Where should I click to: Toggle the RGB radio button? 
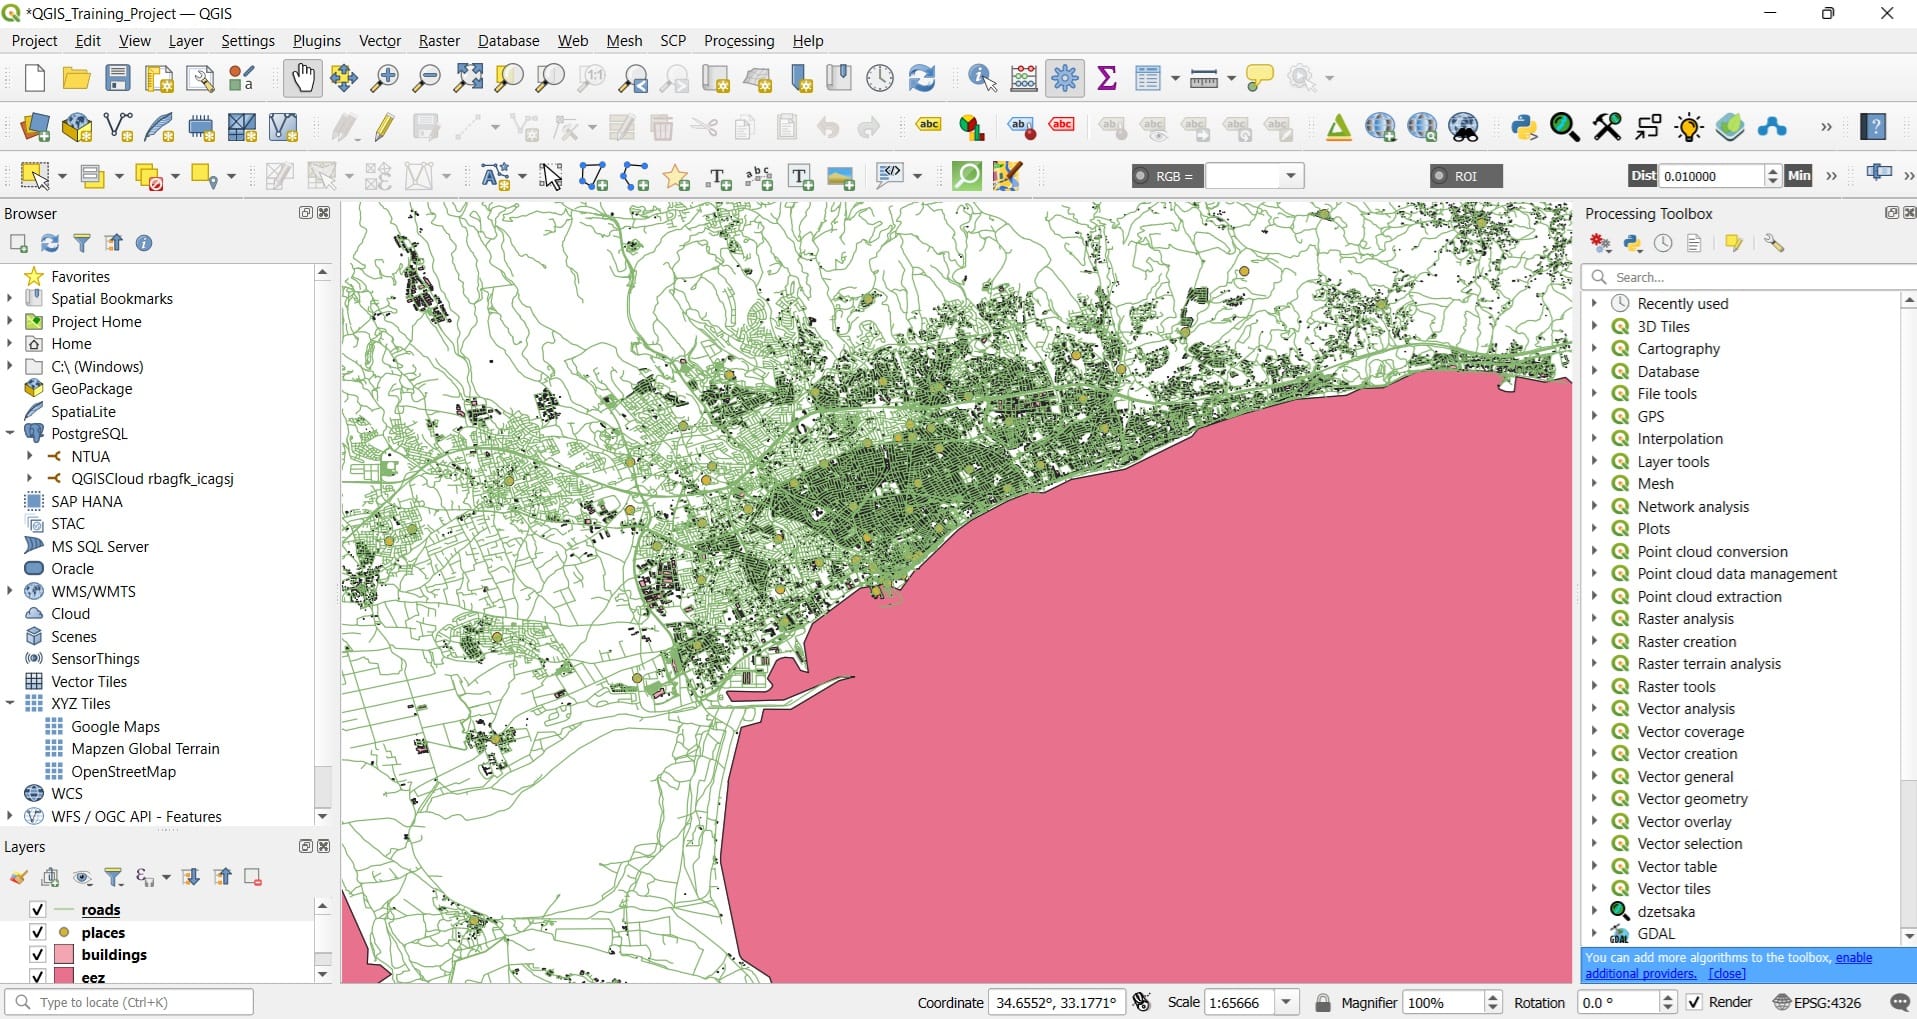(1141, 176)
